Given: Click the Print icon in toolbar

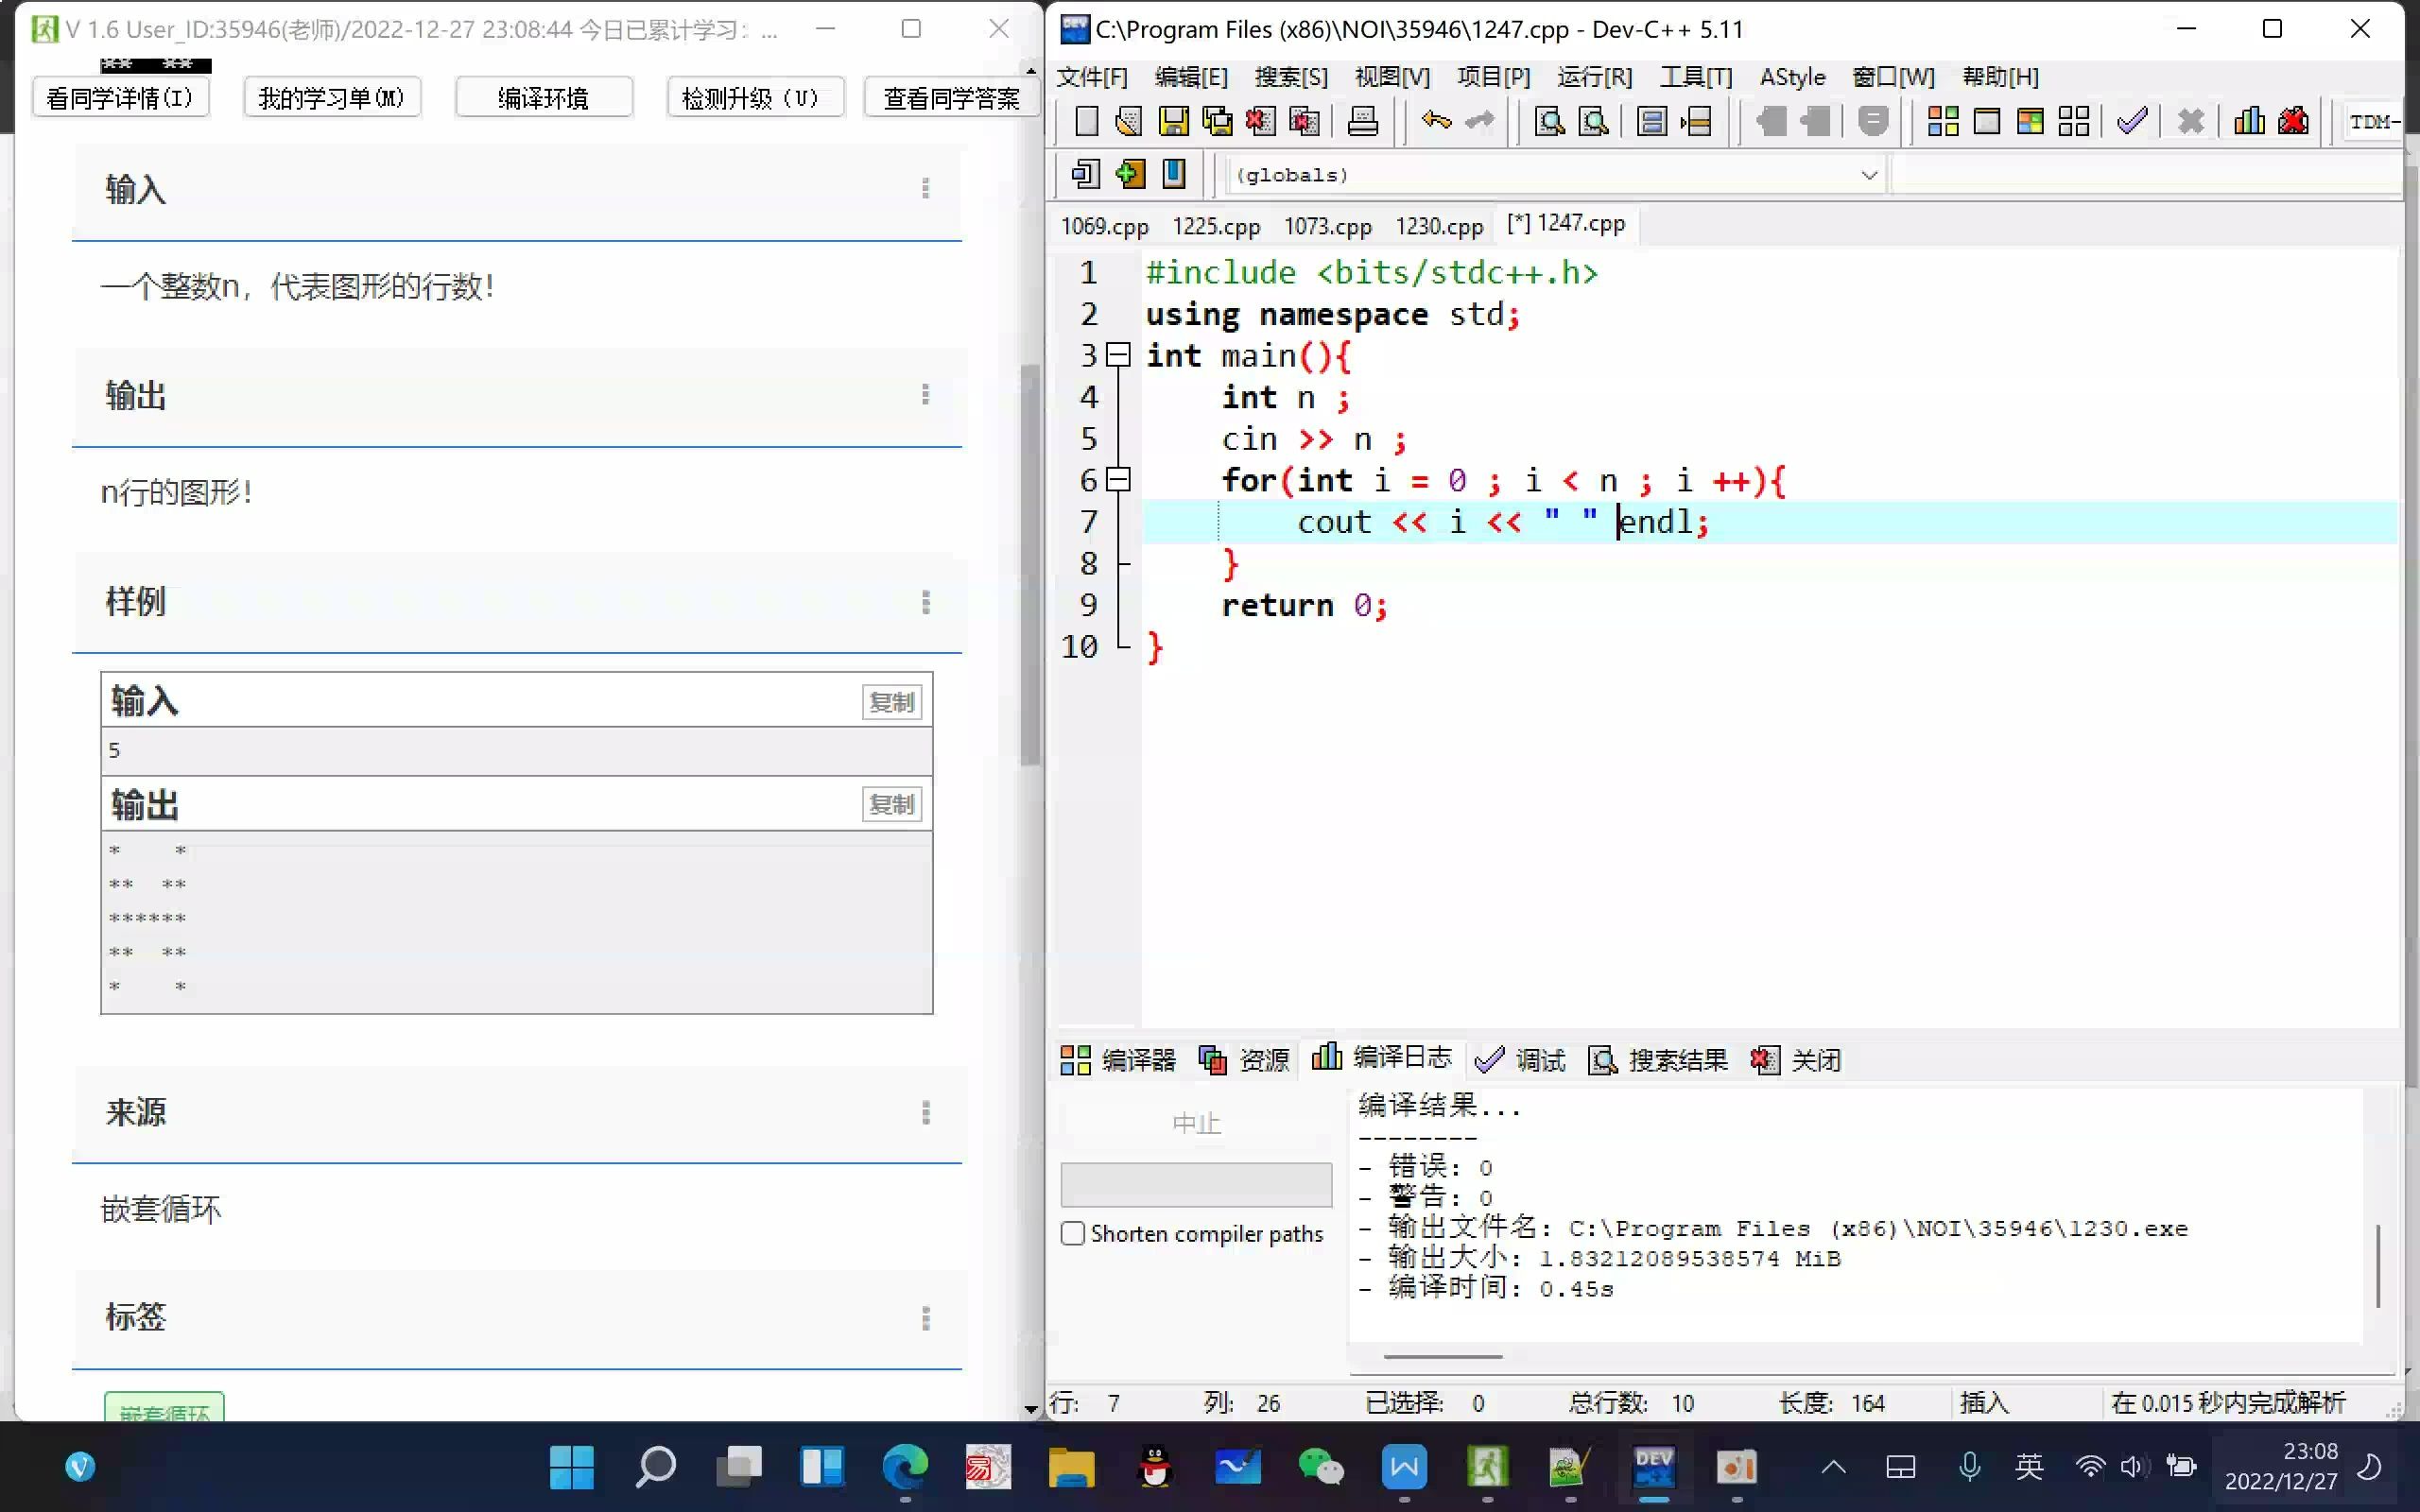Looking at the screenshot, I should tap(1362, 122).
